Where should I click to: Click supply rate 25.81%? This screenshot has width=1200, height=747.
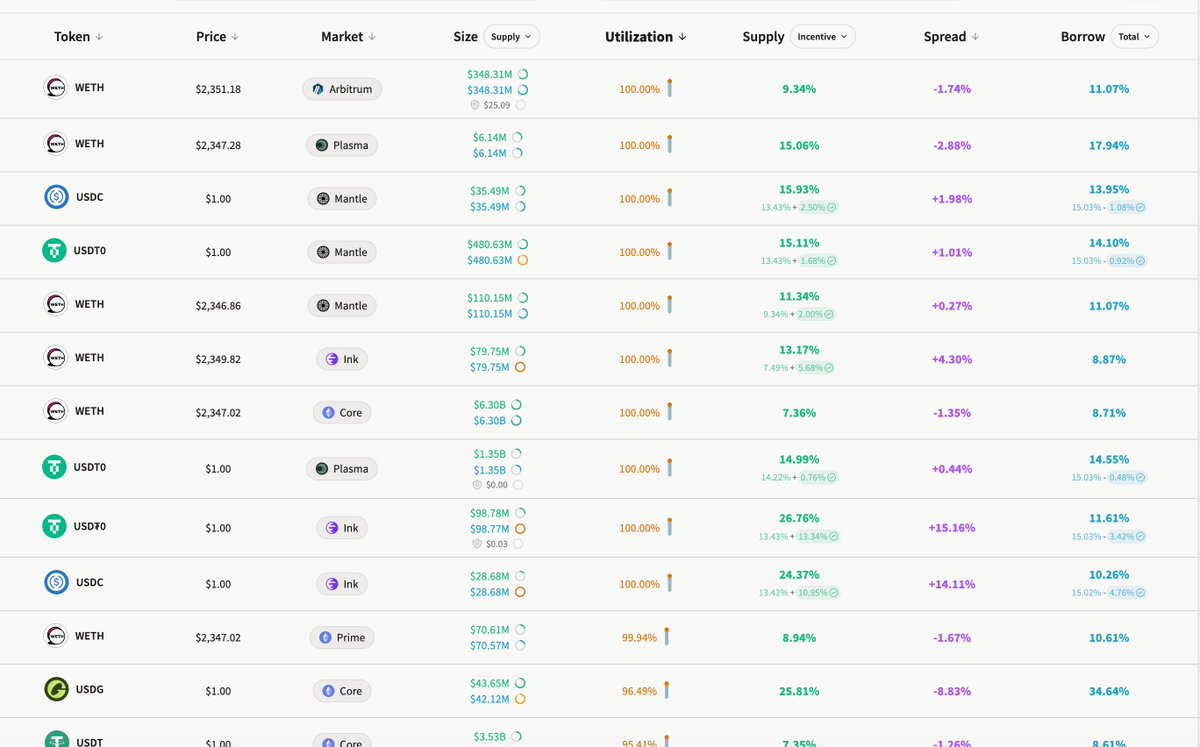pyautogui.click(x=799, y=691)
